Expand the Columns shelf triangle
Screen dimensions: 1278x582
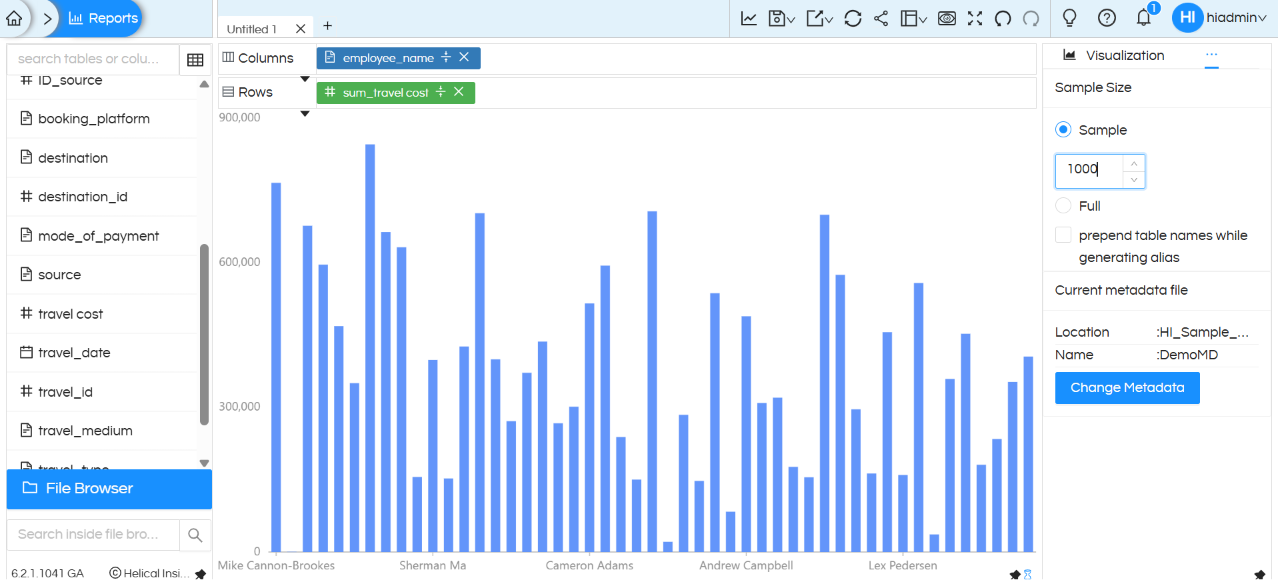point(305,79)
